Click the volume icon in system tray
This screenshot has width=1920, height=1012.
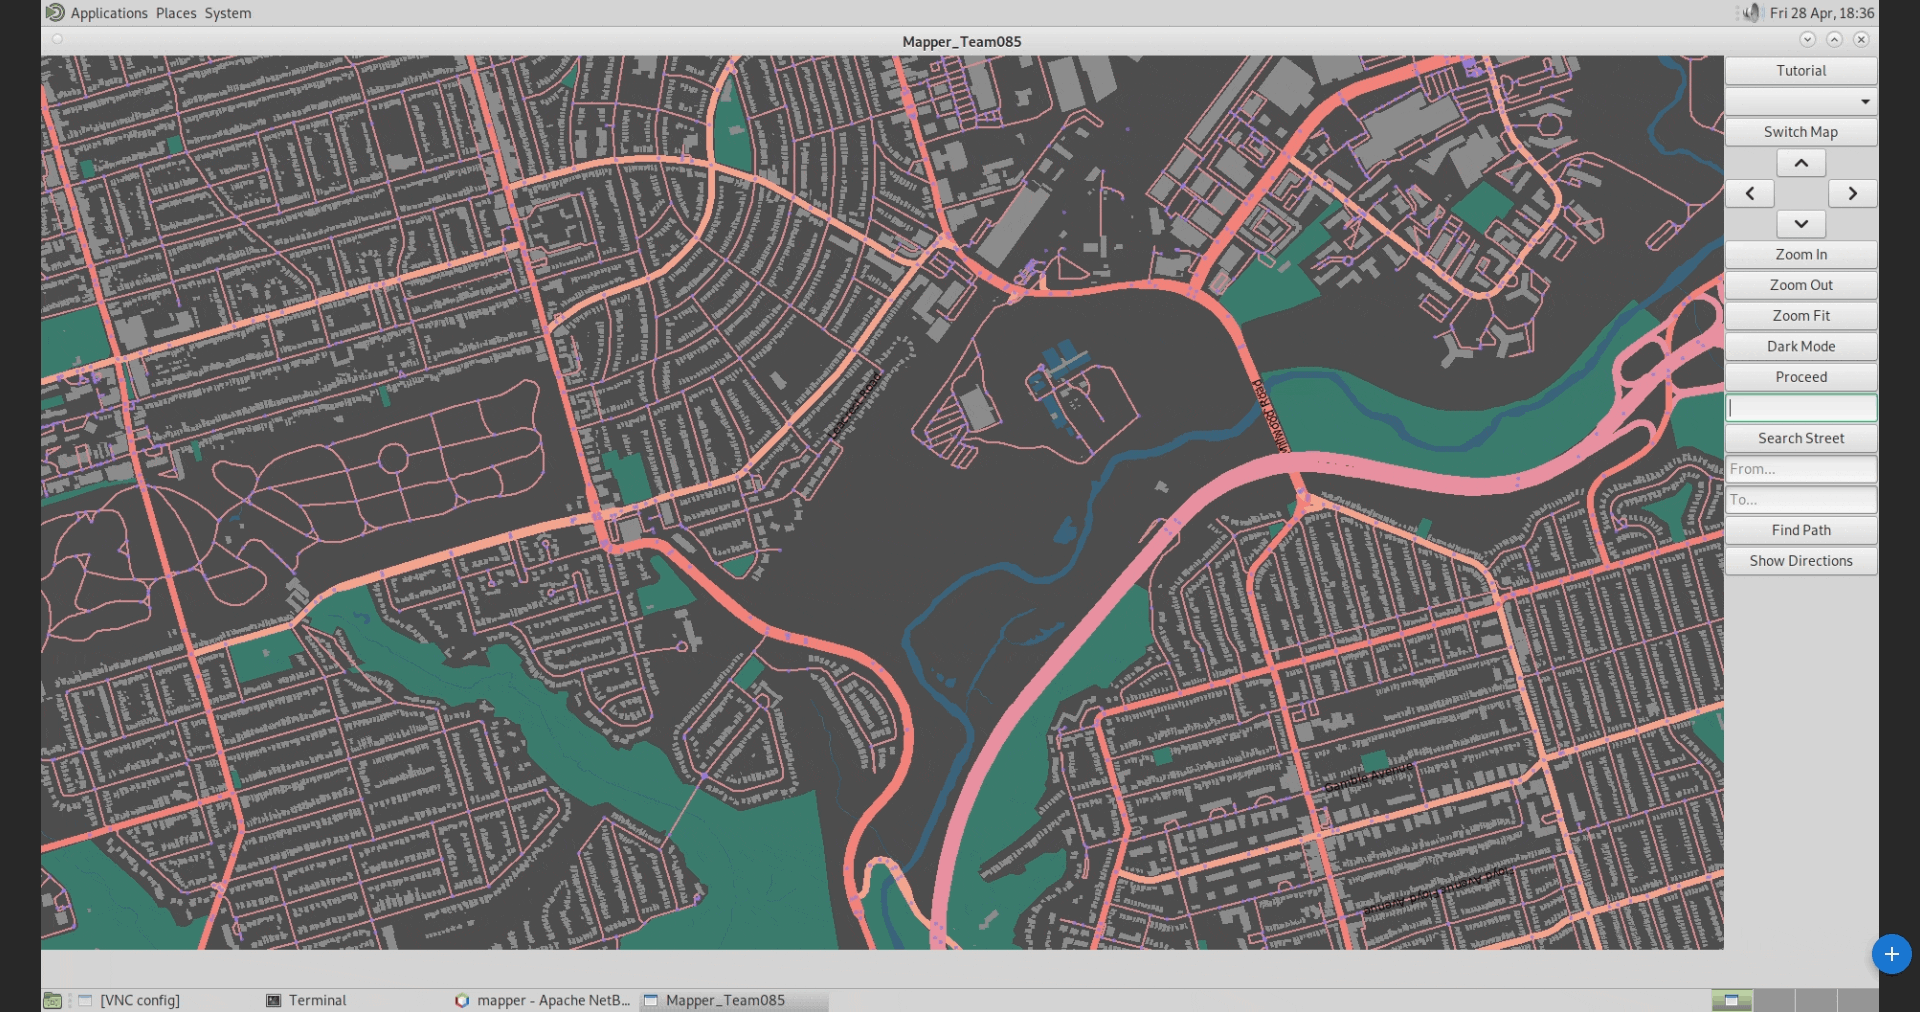pyautogui.click(x=1750, y=13)
